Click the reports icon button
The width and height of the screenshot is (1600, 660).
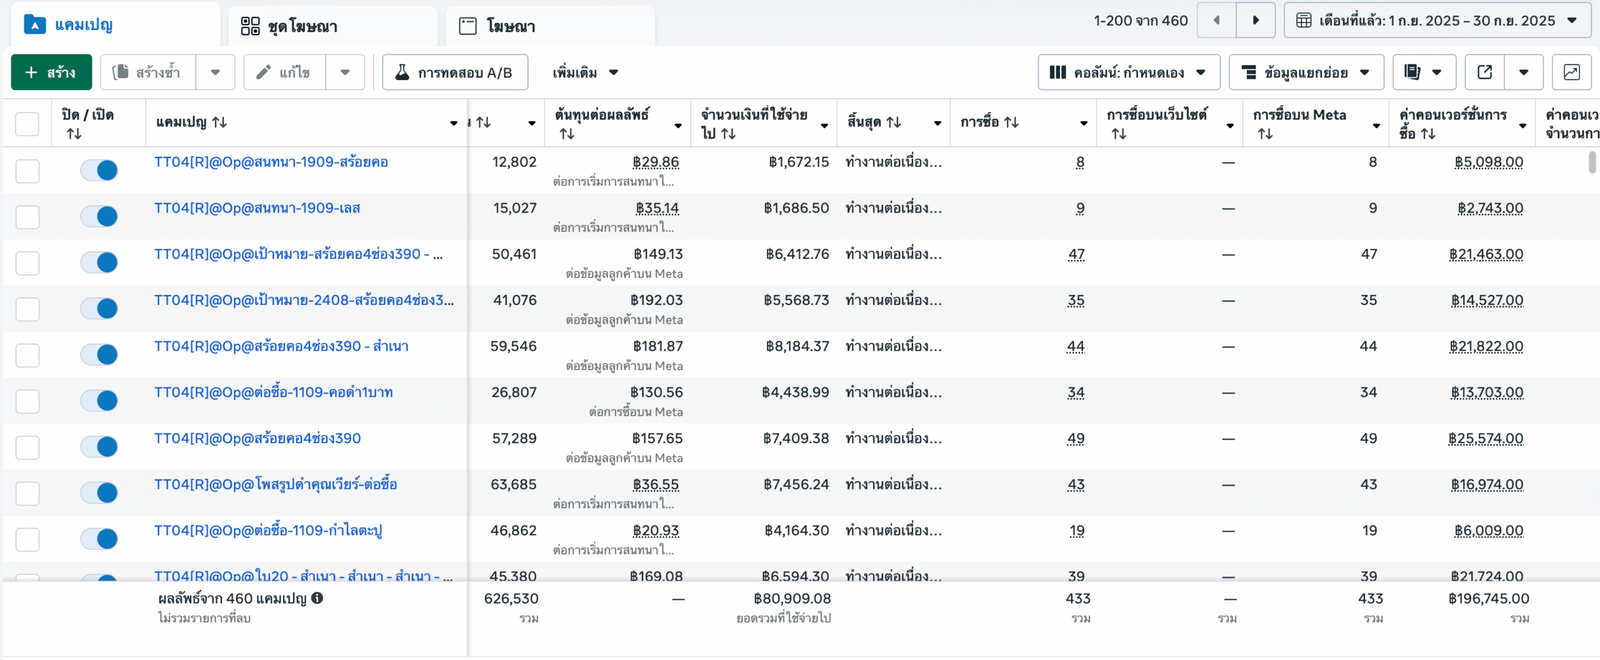pos(1413,72)
